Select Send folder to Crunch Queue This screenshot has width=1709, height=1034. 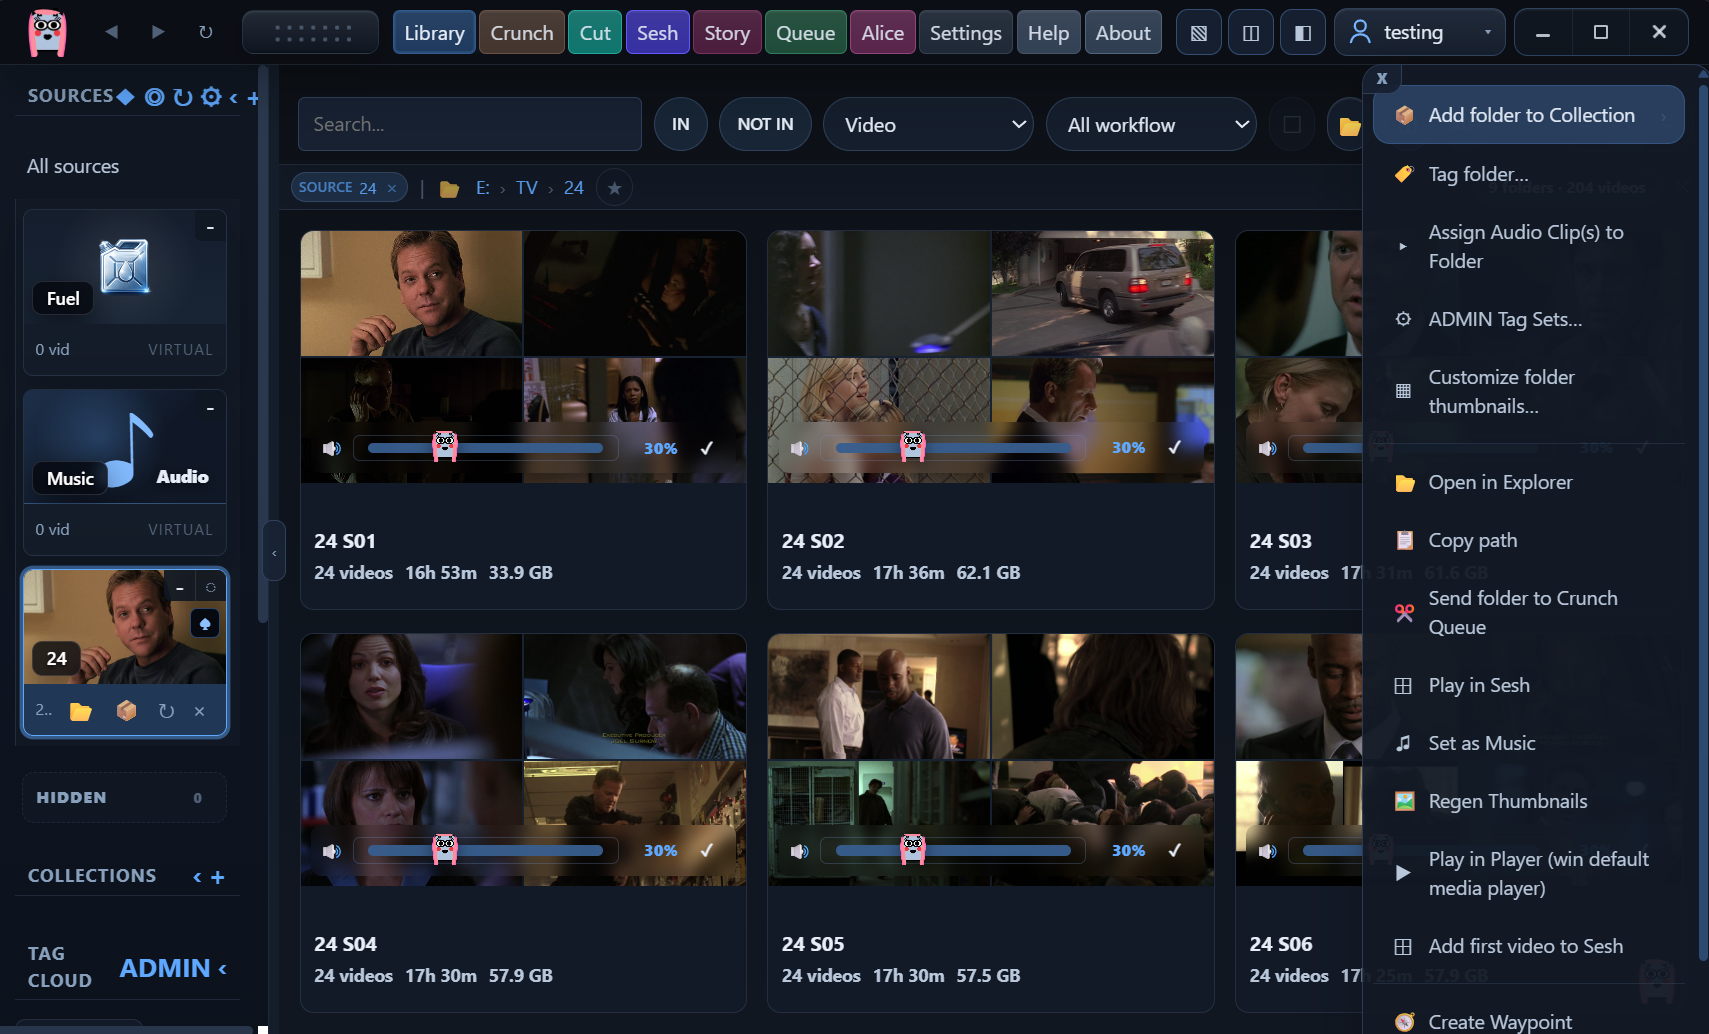click(1529, 613)
